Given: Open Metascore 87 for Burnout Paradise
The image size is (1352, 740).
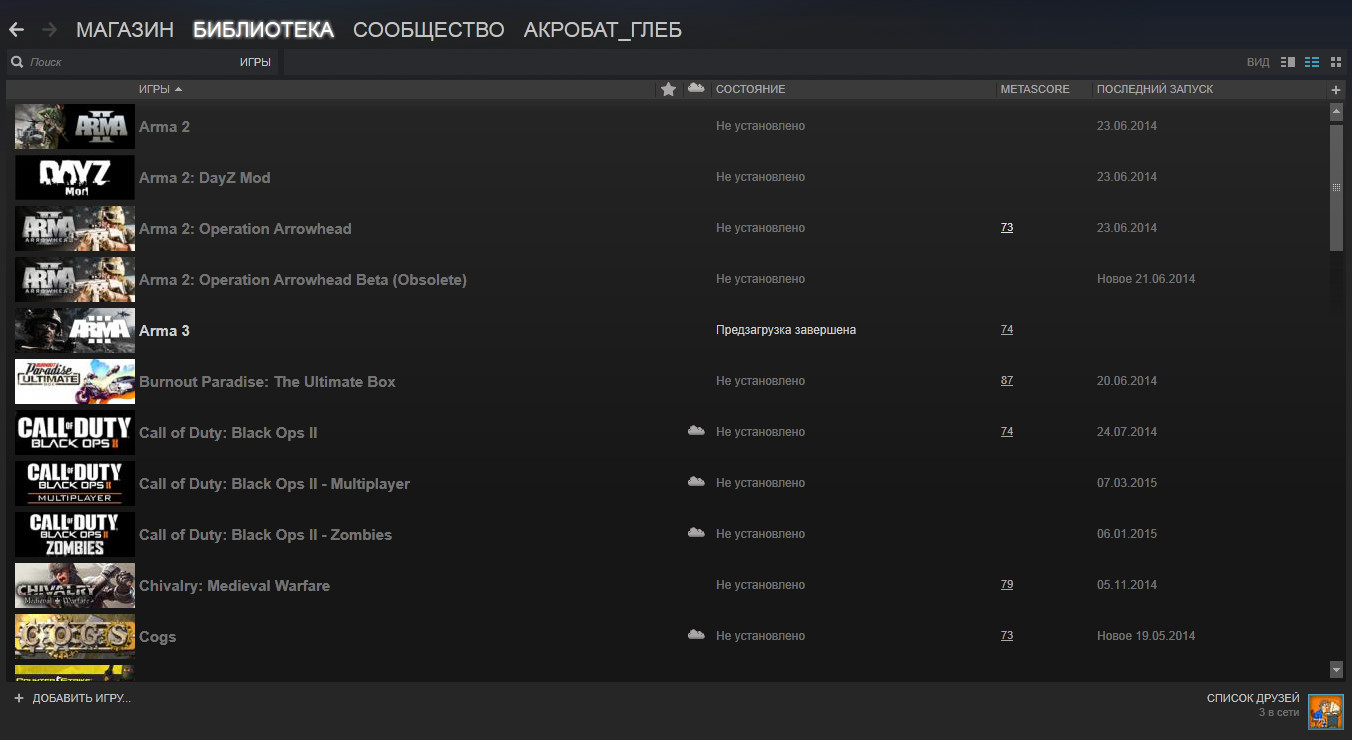Looking at the screenshot, I should pos(1007,381).
